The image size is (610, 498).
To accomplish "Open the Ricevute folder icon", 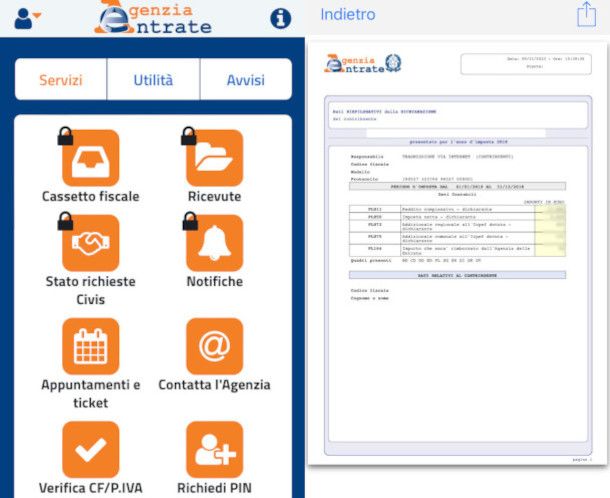I will (x=214, y=158).
